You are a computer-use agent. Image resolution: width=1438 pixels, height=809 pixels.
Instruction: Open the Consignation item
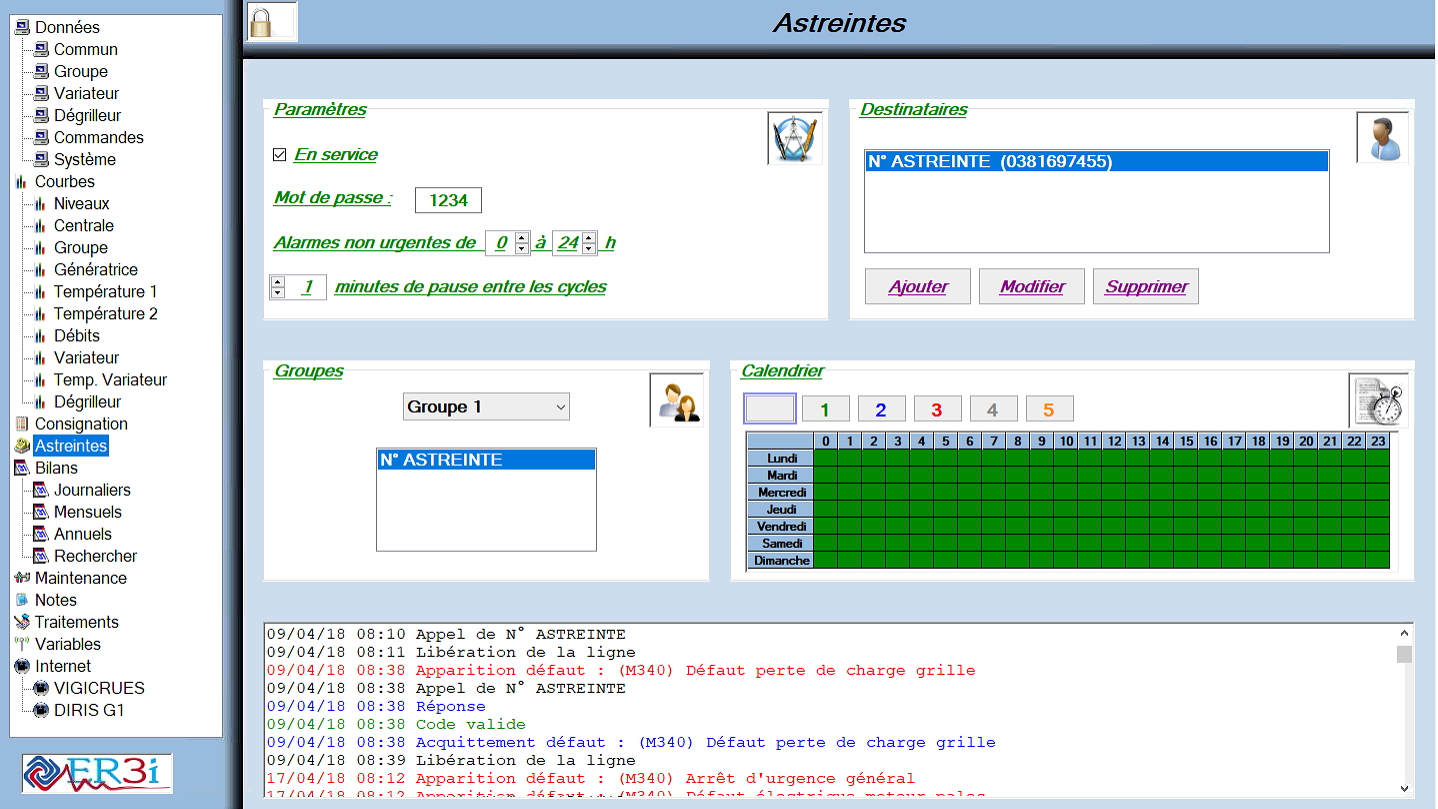(x=81, y=423)
